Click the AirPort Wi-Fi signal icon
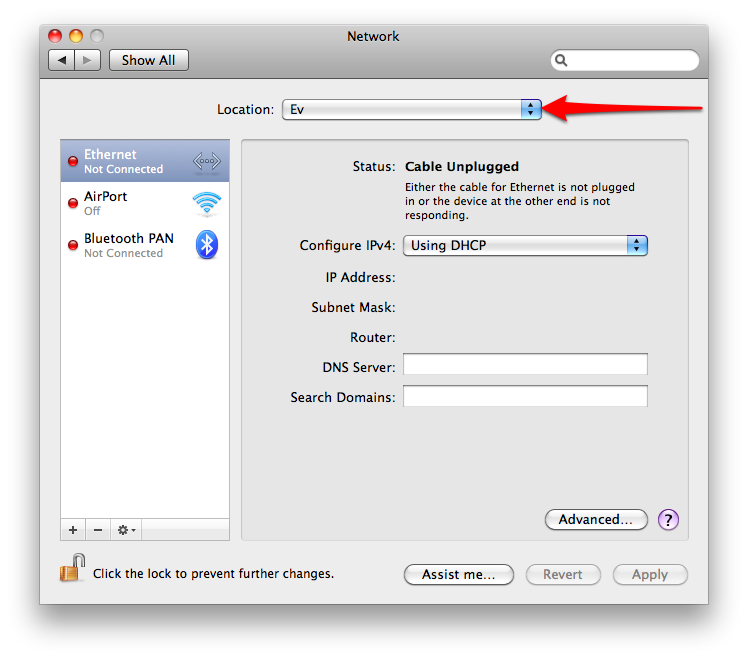This screenshot has height=659, width=748. click(207, 204)
